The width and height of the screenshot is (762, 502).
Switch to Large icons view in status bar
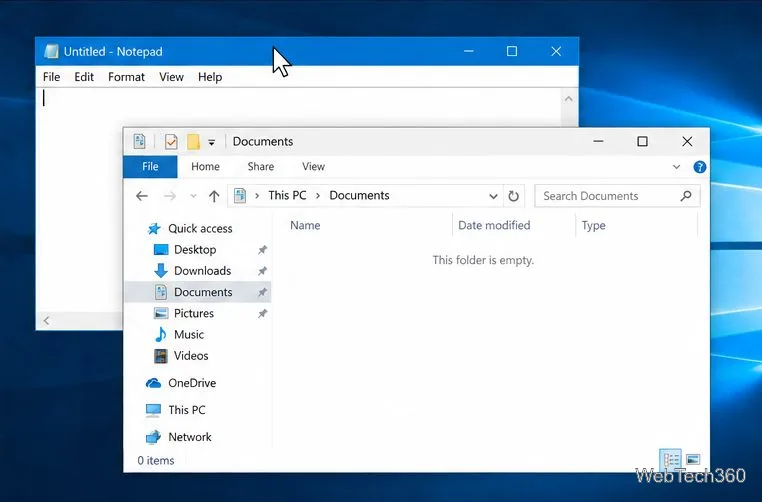[x=693, y=460]
